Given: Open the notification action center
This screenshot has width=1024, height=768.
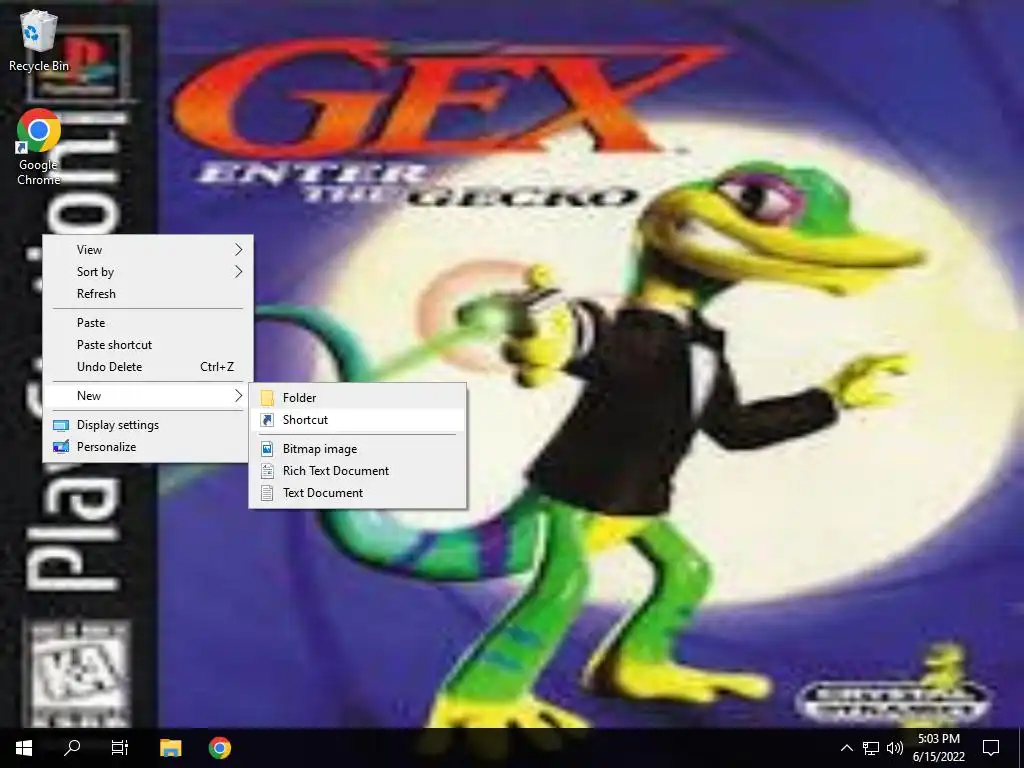Looking at the screenshot, I should click(x=991, y=748).
